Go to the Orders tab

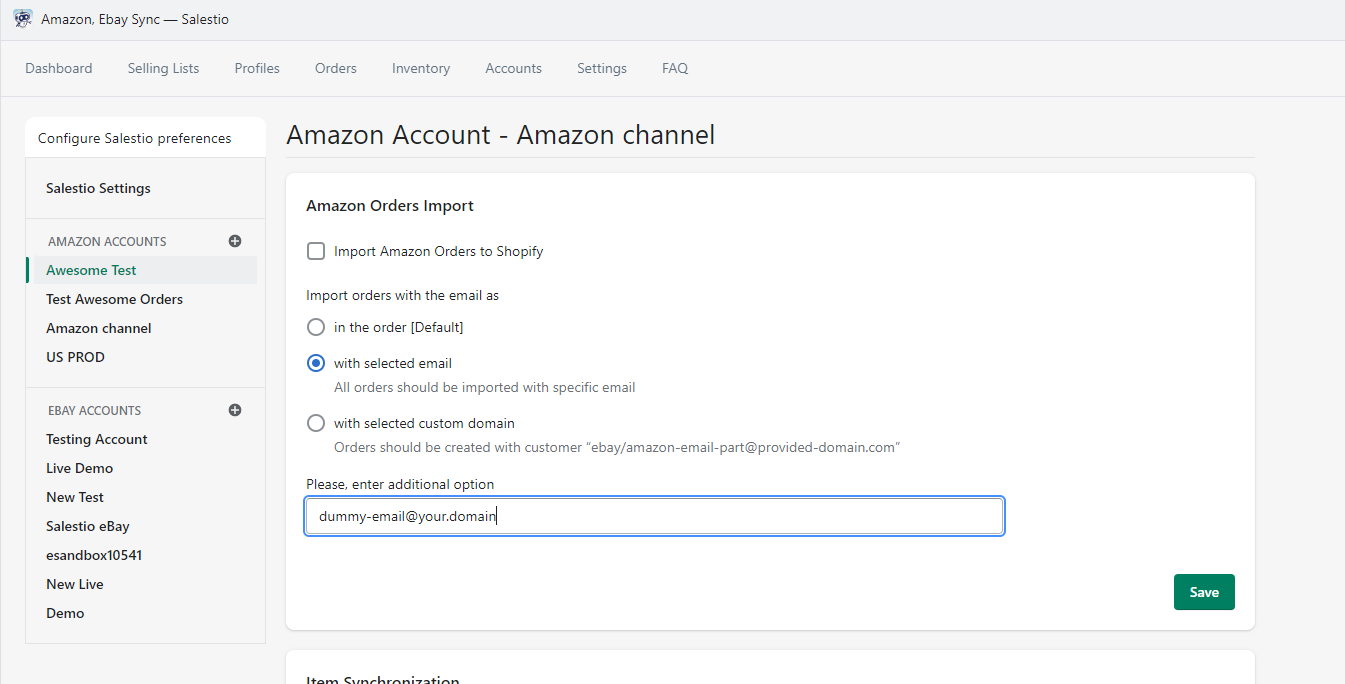click(x=335, y=68)
